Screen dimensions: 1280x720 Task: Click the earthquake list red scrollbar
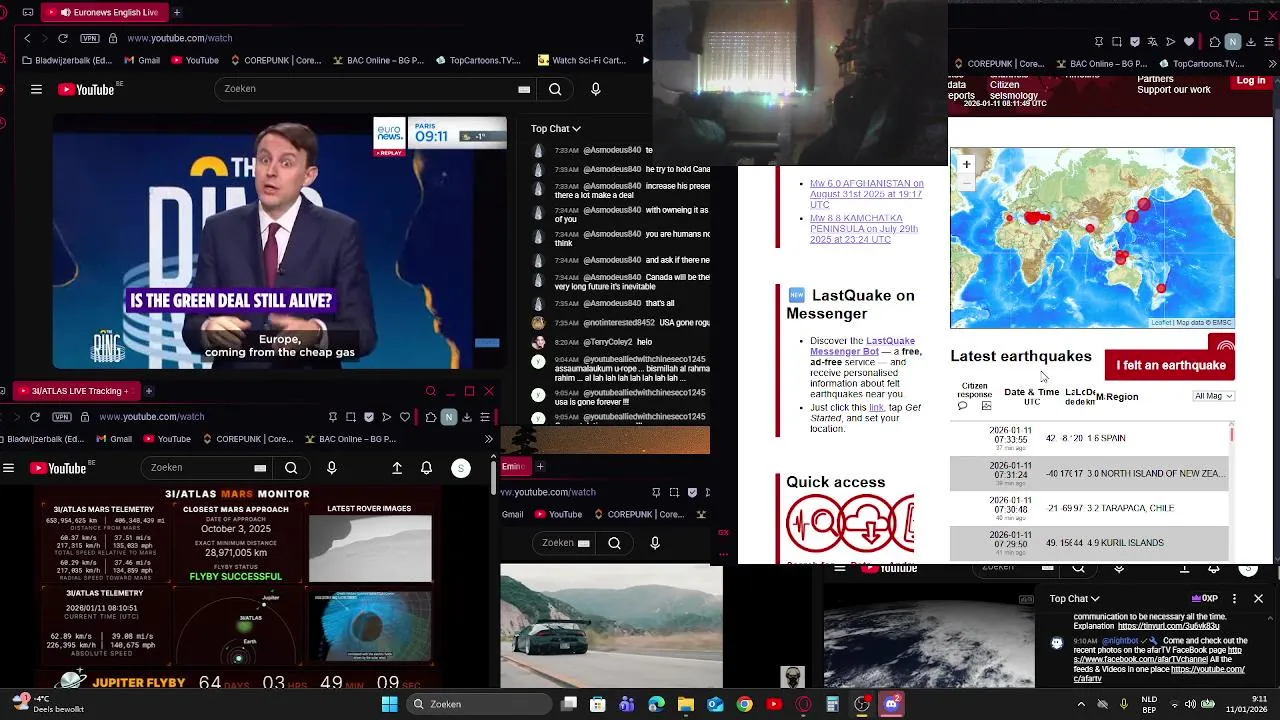click(1232, 434)
